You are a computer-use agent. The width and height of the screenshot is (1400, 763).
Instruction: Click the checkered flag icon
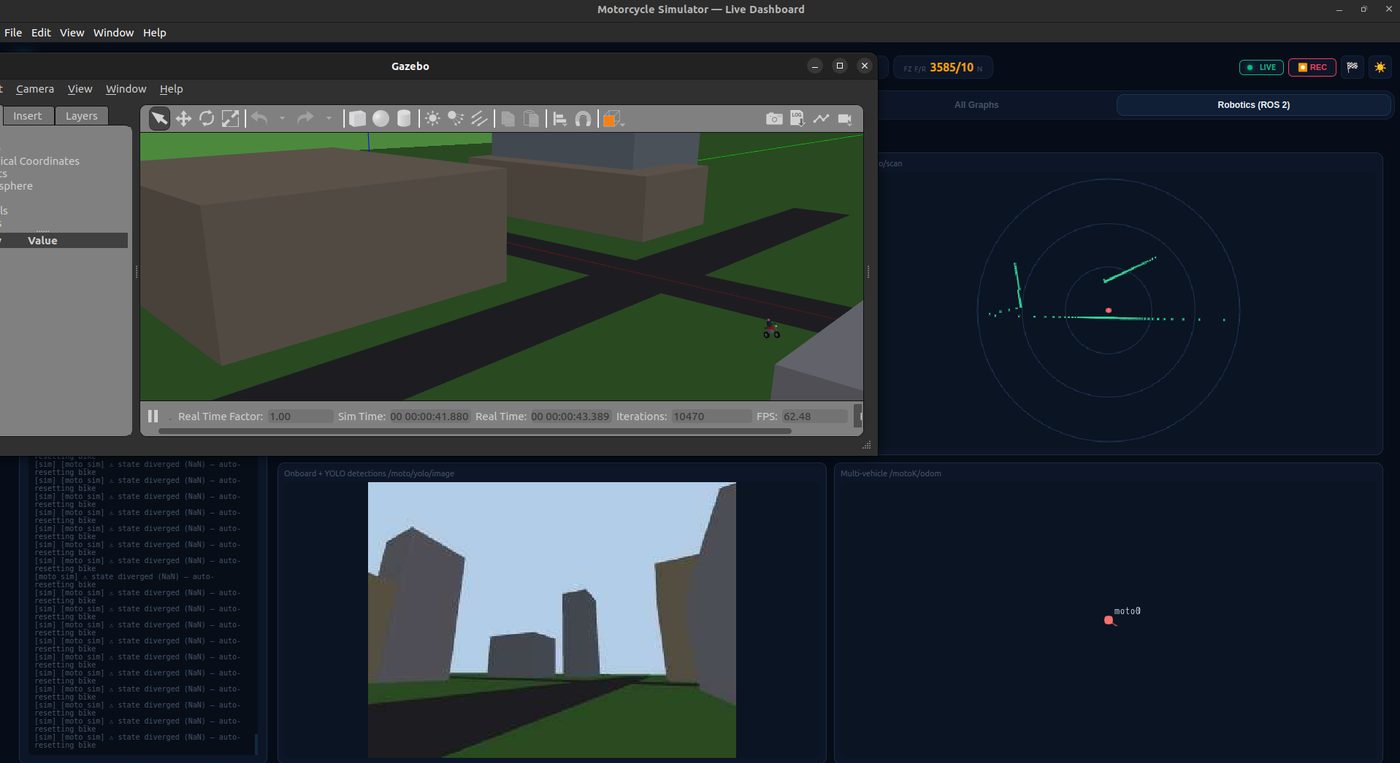pyautogui.click(x=1352, y=67)
